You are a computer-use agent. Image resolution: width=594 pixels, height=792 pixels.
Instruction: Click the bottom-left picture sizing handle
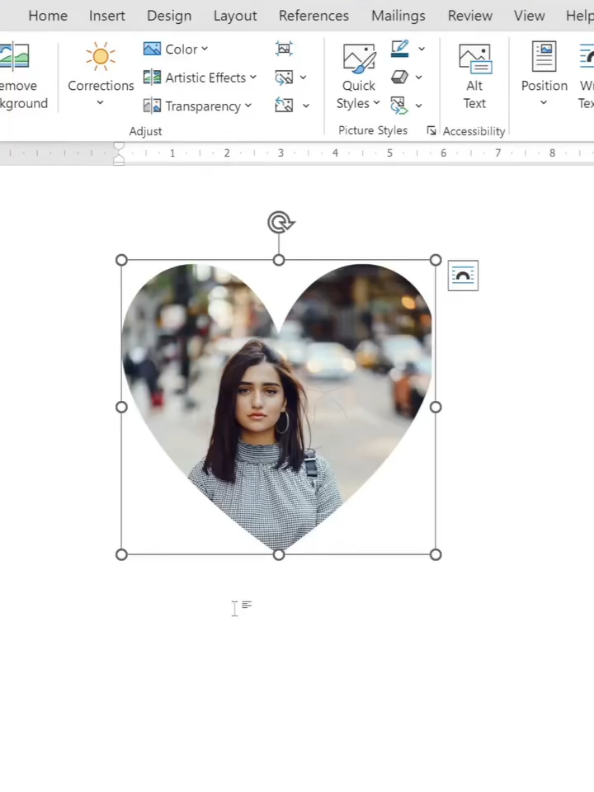coord(121,555)
